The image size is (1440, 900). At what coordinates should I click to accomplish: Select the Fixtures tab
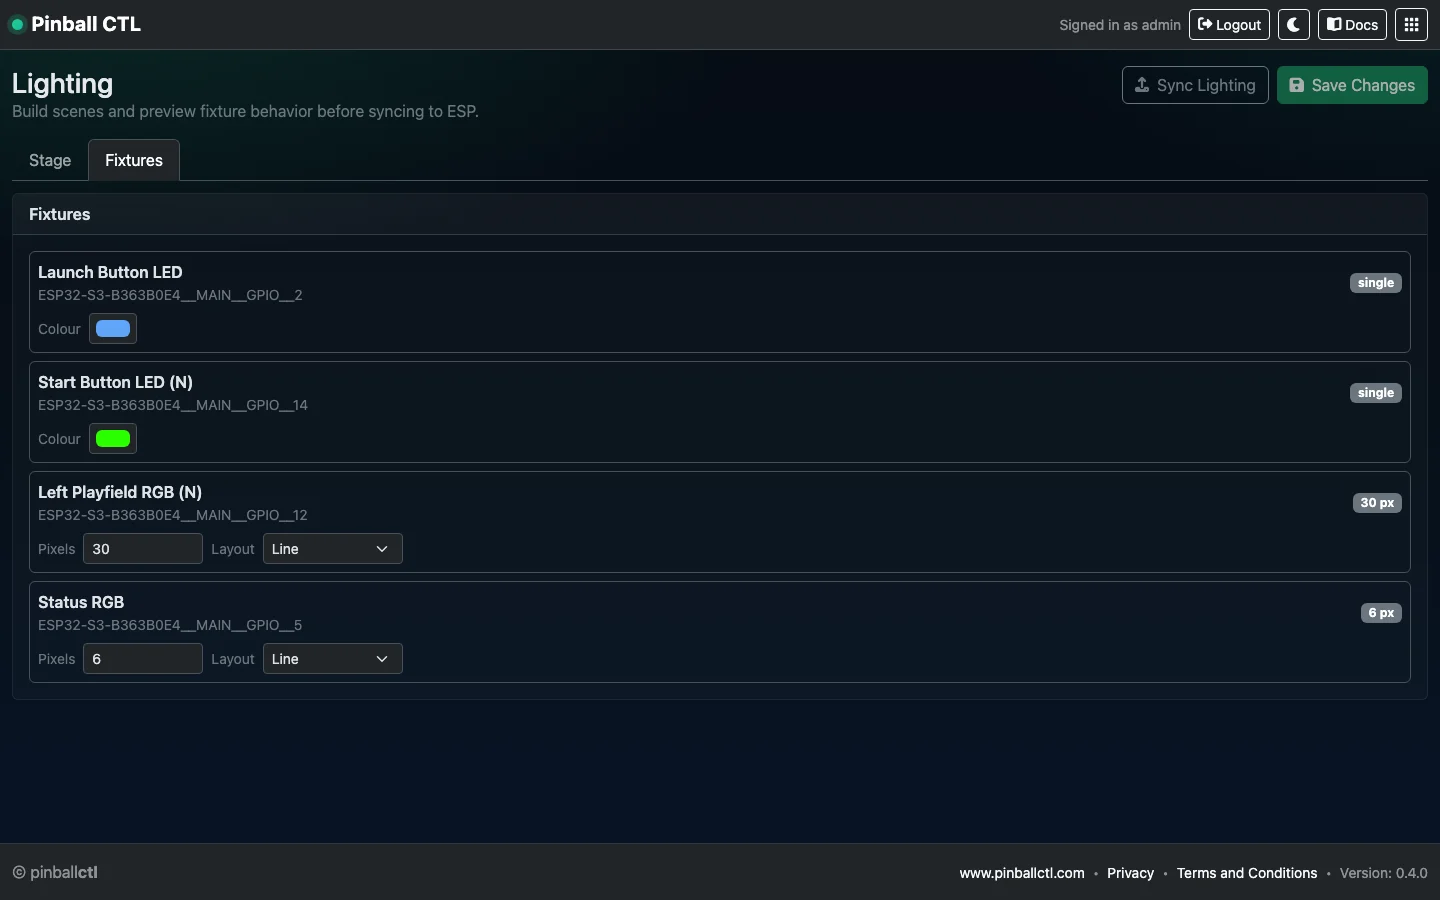tap(133, 160)
